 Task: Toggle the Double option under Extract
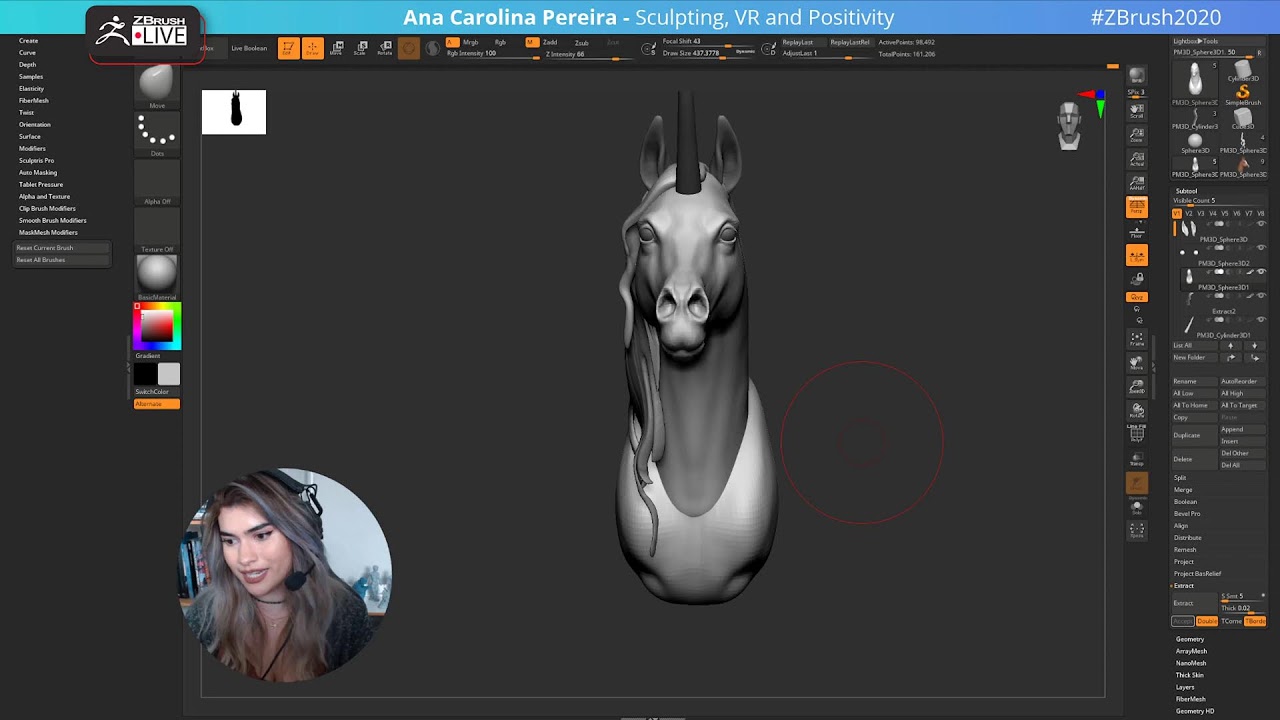click(1207, 621)
